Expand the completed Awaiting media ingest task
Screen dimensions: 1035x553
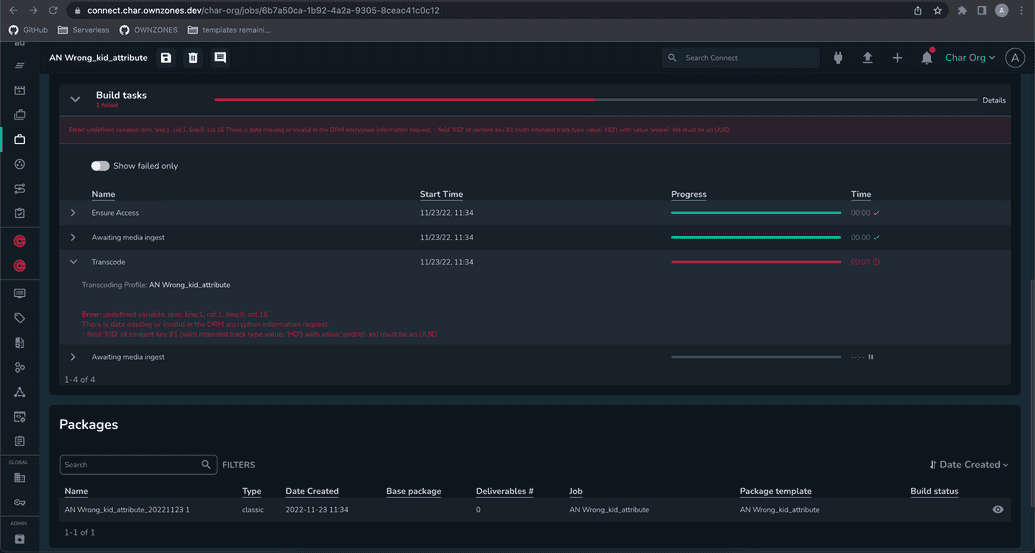coord(73,237)
